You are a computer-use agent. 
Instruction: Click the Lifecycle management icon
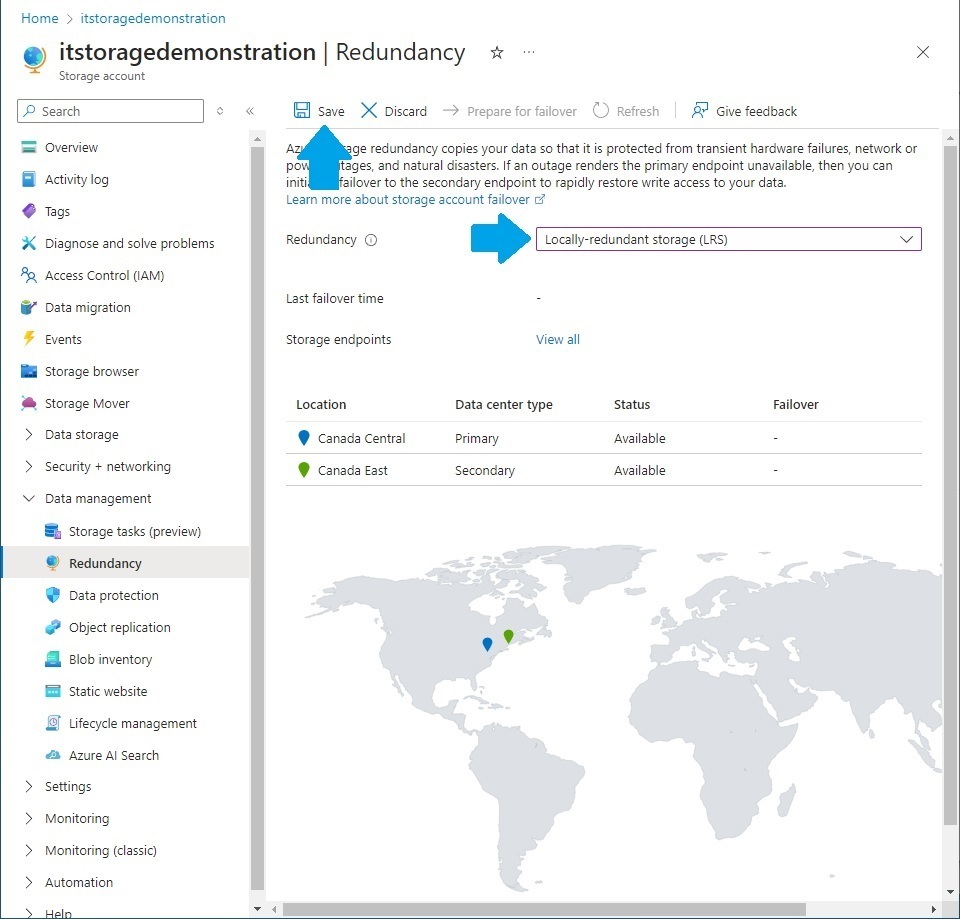point(53,723)
